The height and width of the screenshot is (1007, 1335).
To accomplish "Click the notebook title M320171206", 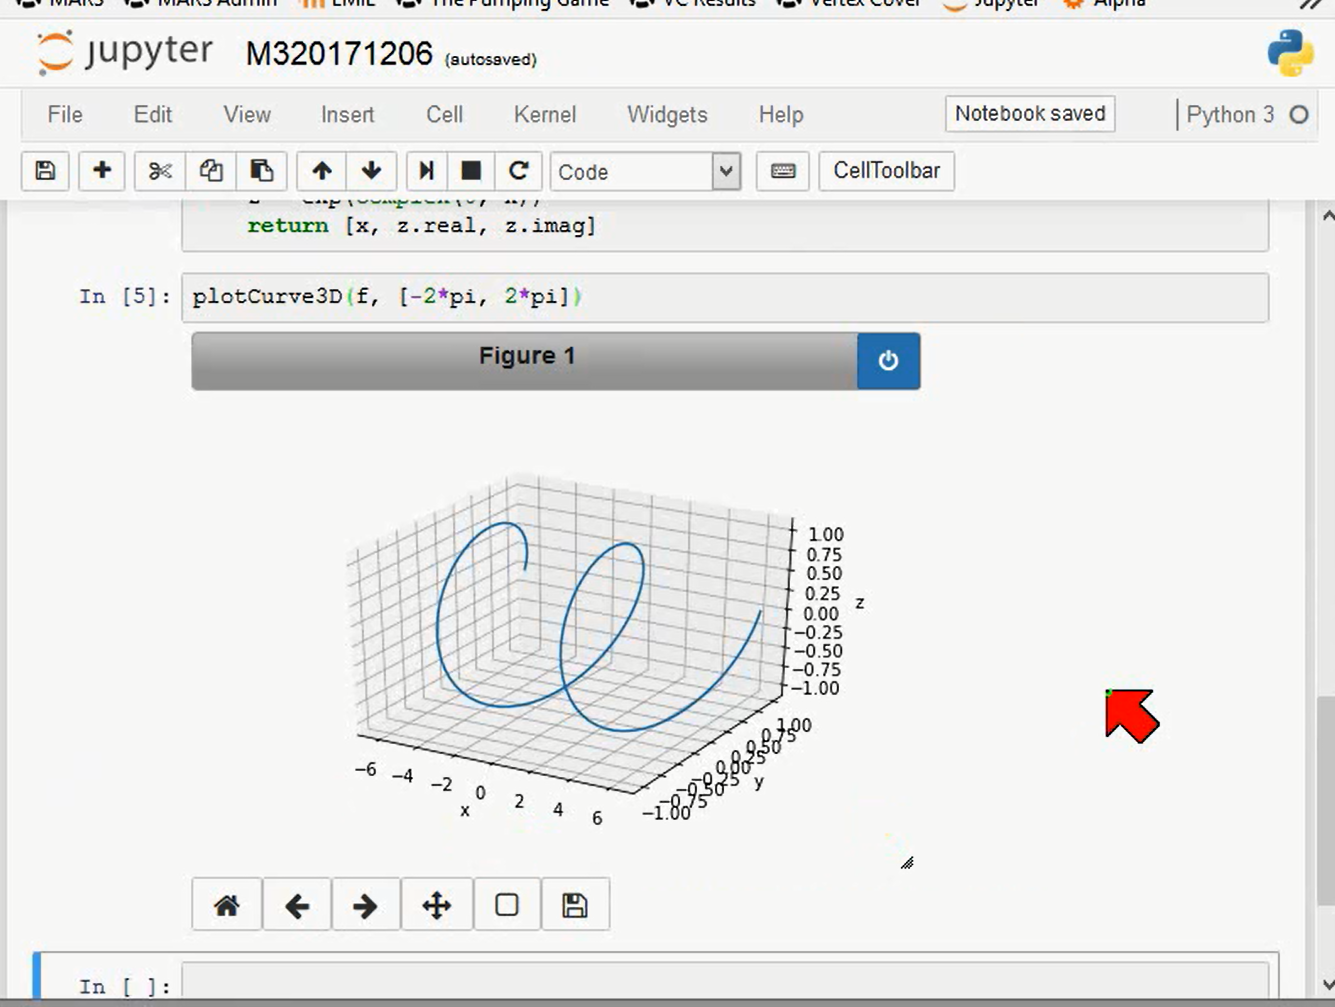I will [339, 54].
